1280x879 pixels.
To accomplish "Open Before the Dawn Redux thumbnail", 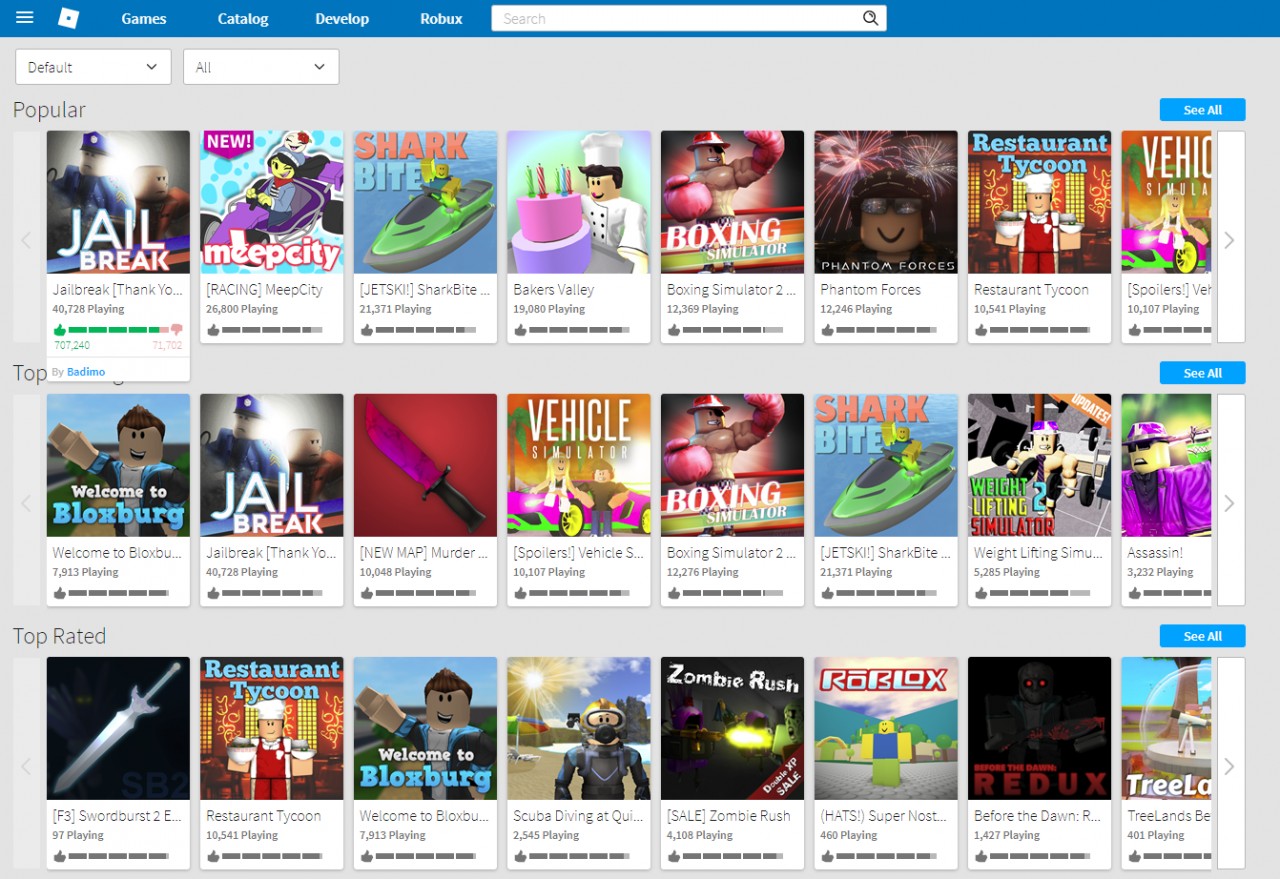I will point(1039,728).
